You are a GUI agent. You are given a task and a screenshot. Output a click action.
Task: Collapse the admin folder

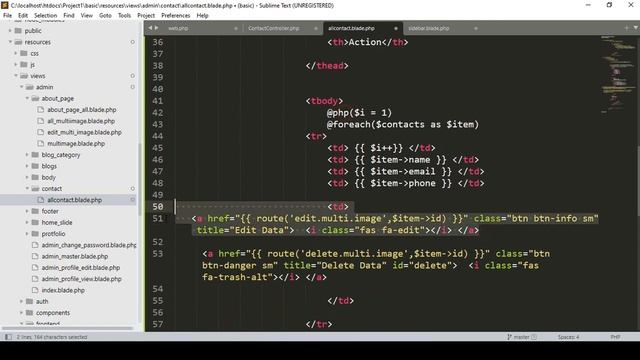click(22, 87)
